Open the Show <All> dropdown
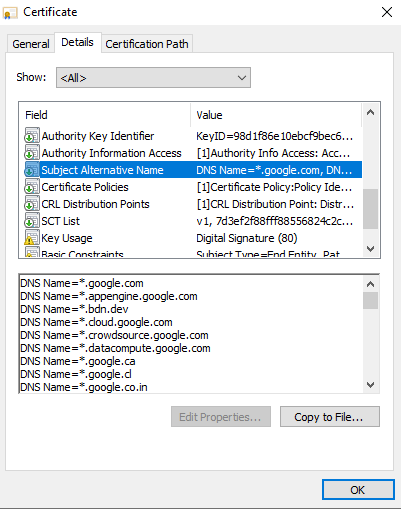This screenshot has width=401, height=509. click(x=153, y=78)
